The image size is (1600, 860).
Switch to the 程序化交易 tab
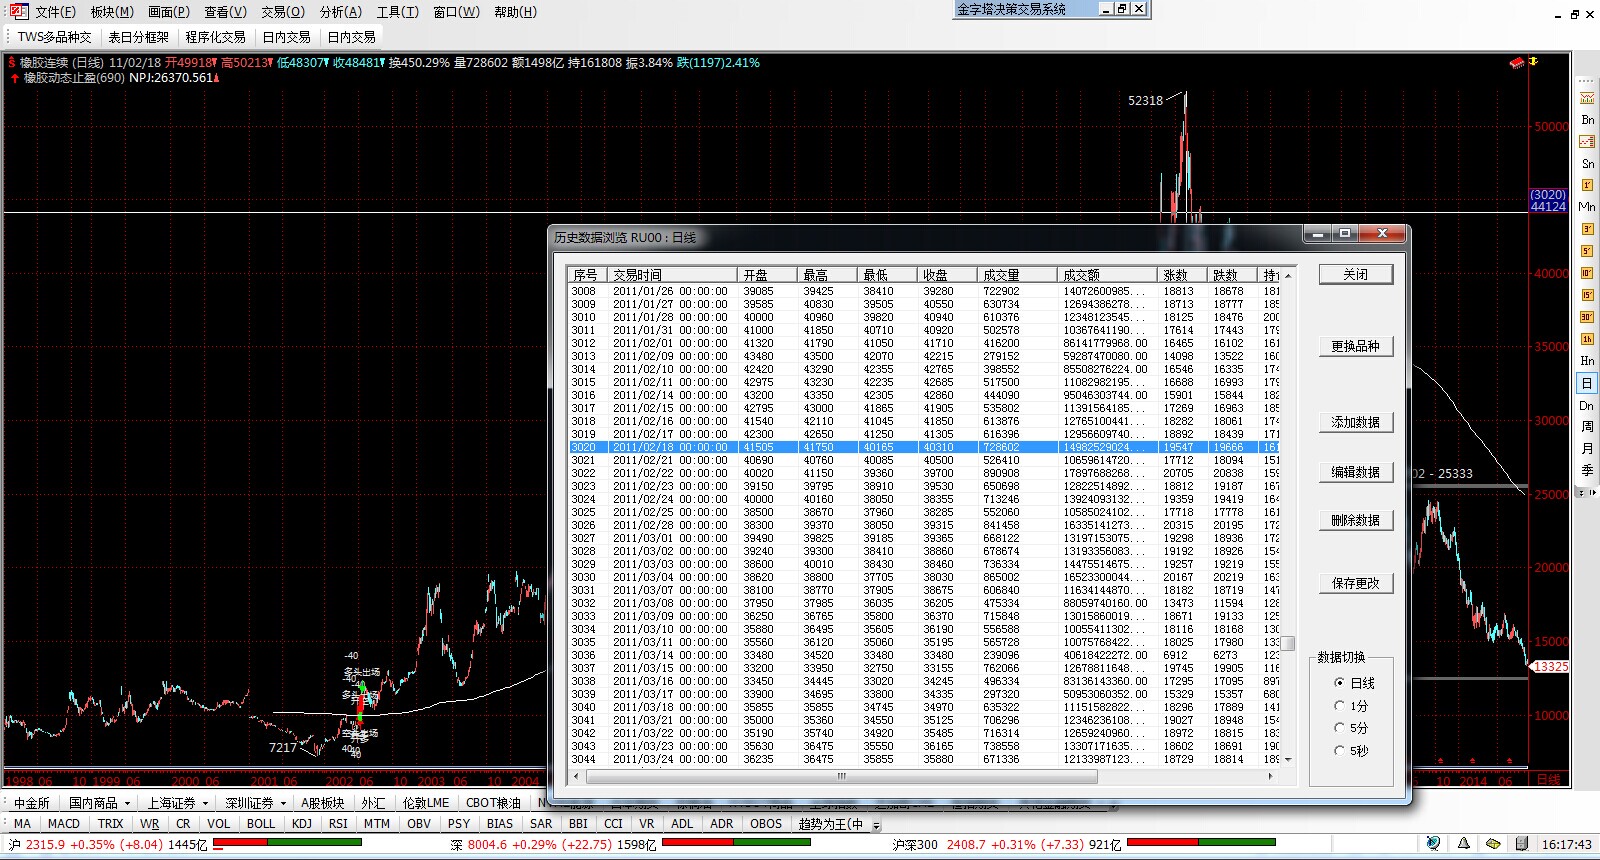pos(215,37)
